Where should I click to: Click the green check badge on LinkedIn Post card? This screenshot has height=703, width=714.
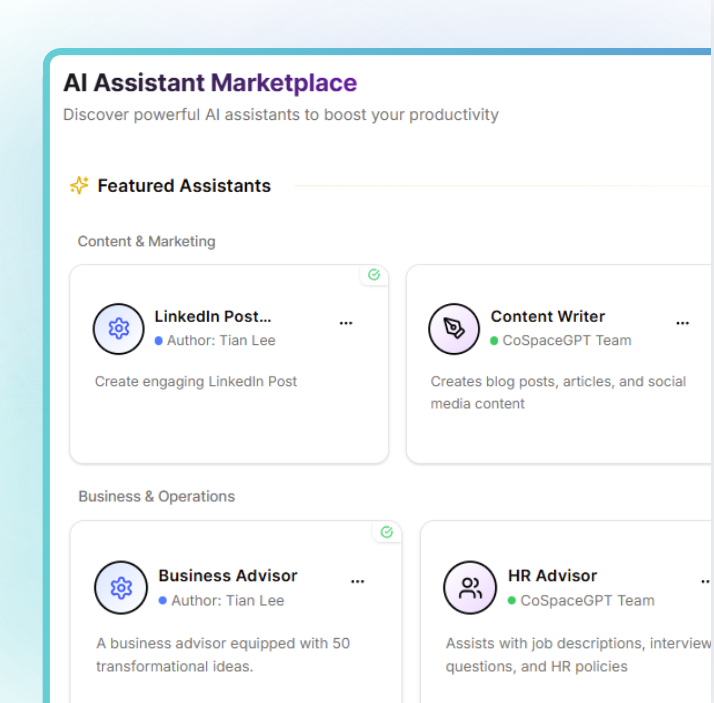[x=374, y=275]
